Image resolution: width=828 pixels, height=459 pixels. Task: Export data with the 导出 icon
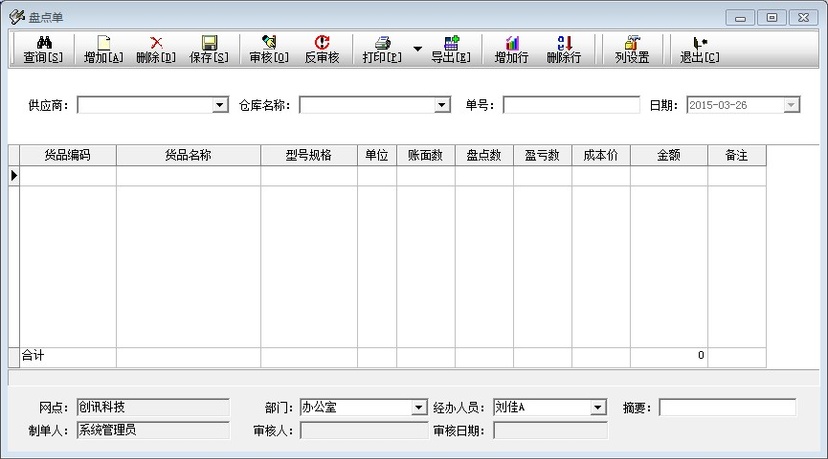coord(450,43)
